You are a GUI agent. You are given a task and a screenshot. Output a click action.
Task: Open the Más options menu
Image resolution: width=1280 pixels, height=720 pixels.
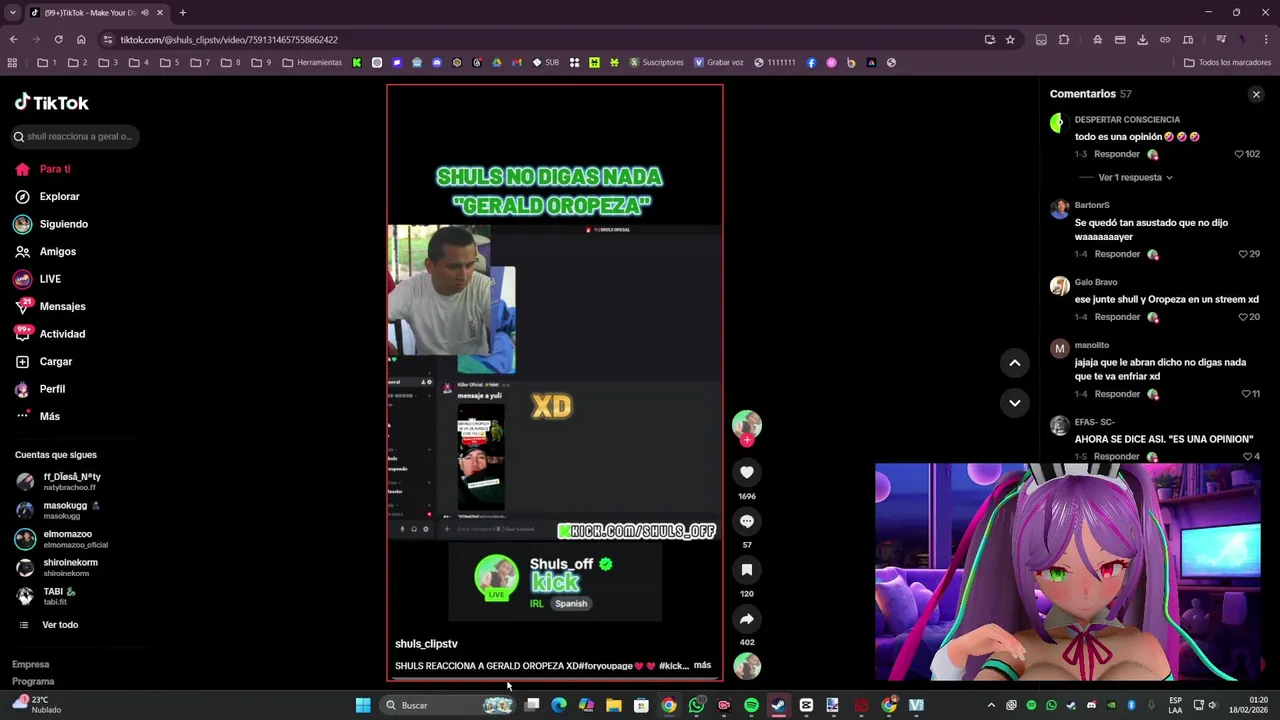tap(49, 416)
